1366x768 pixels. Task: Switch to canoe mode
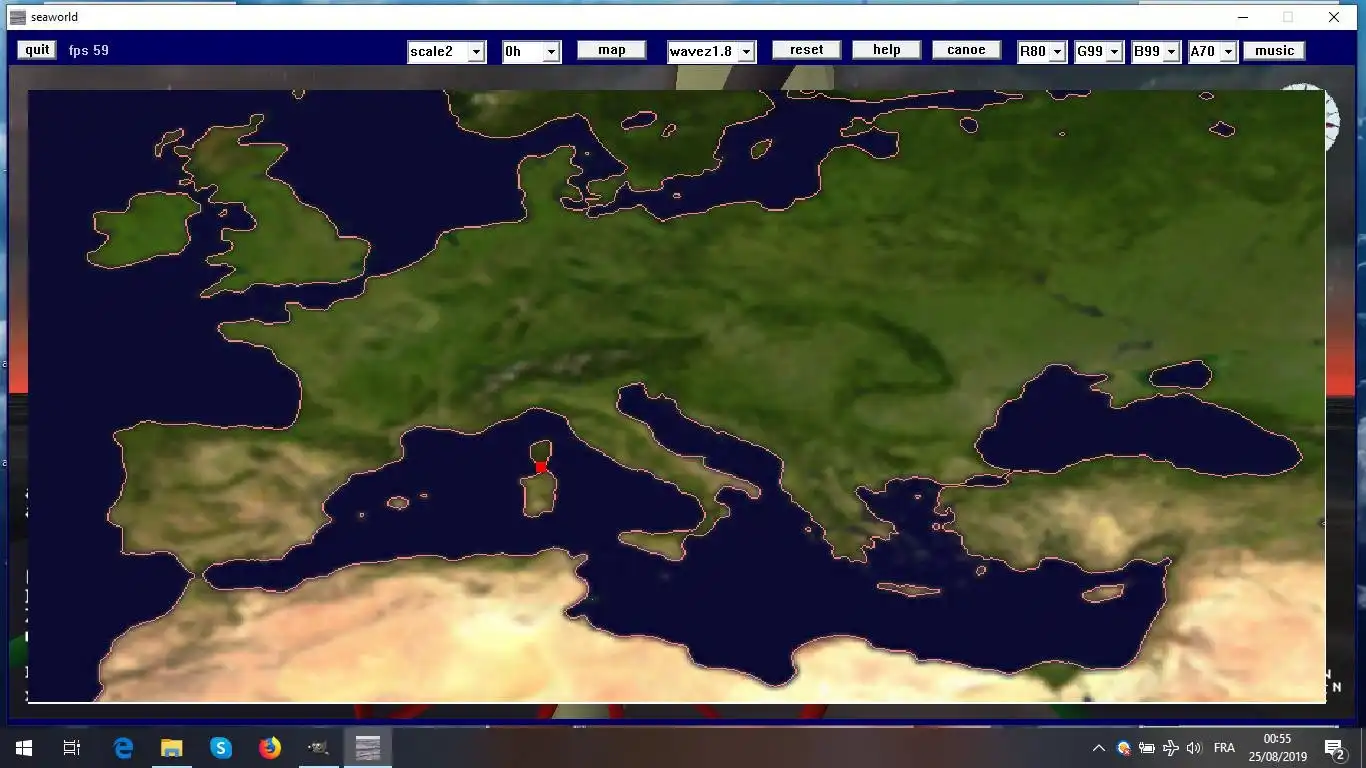click(966, 50)
